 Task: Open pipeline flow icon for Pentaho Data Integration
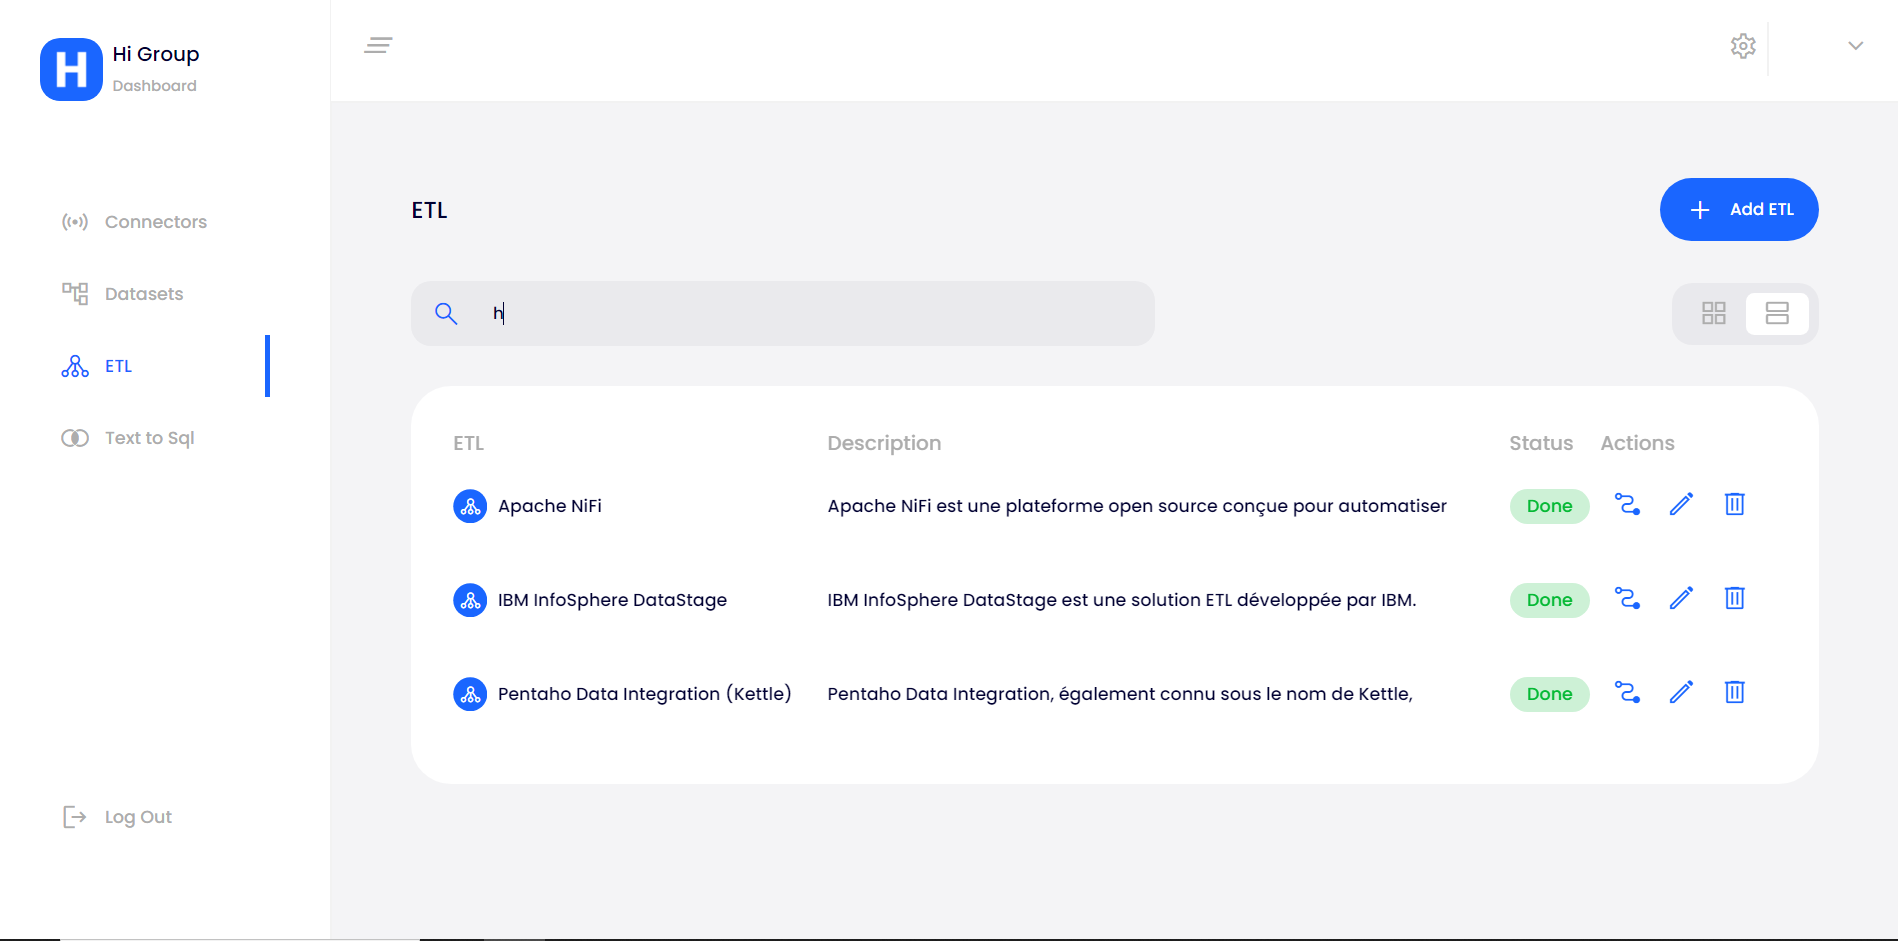(x=1627, y=692)
